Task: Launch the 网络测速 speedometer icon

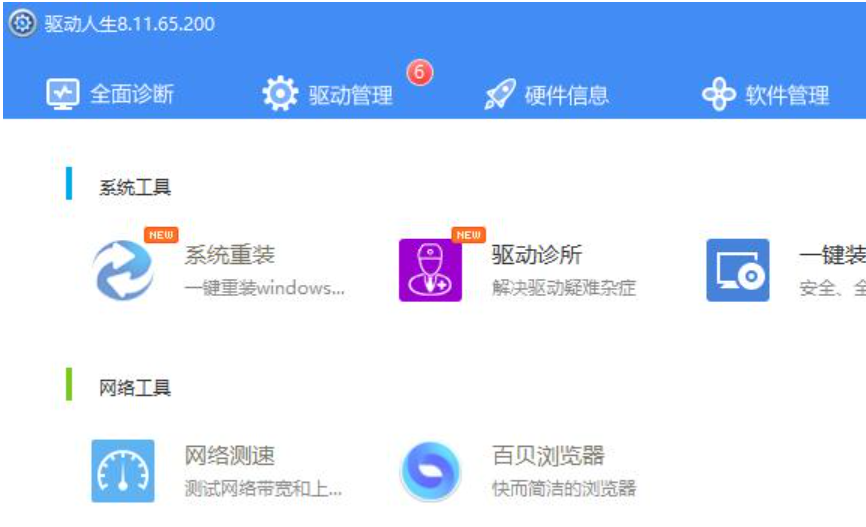Action: [x=123, y=471]
